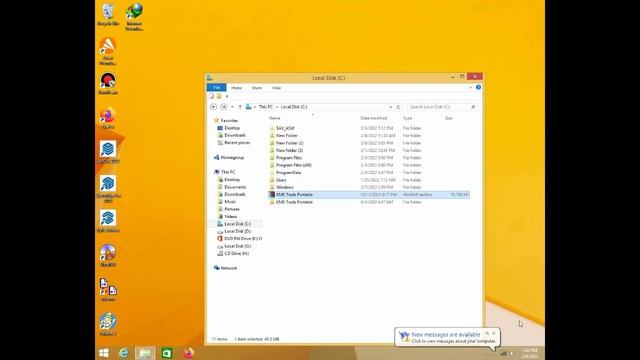Sort by the Size column header
The image size is (640, 360).
click(x=448, y=118)
